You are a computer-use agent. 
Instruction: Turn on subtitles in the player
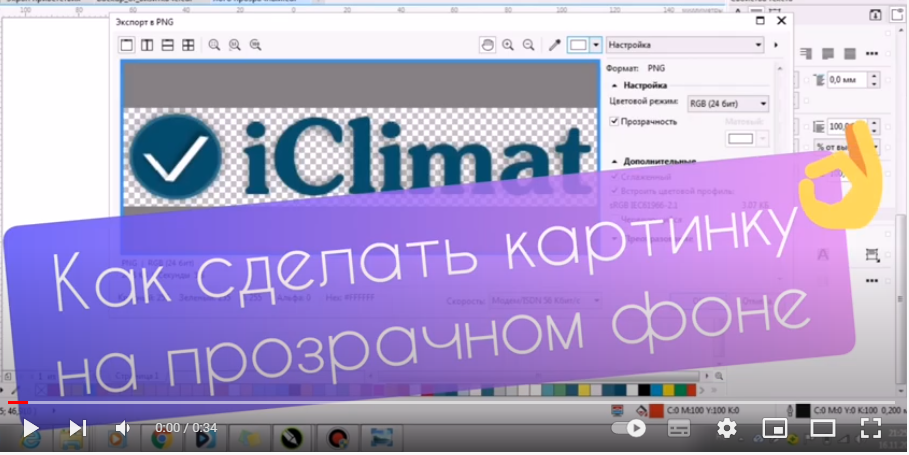[679, 428]
